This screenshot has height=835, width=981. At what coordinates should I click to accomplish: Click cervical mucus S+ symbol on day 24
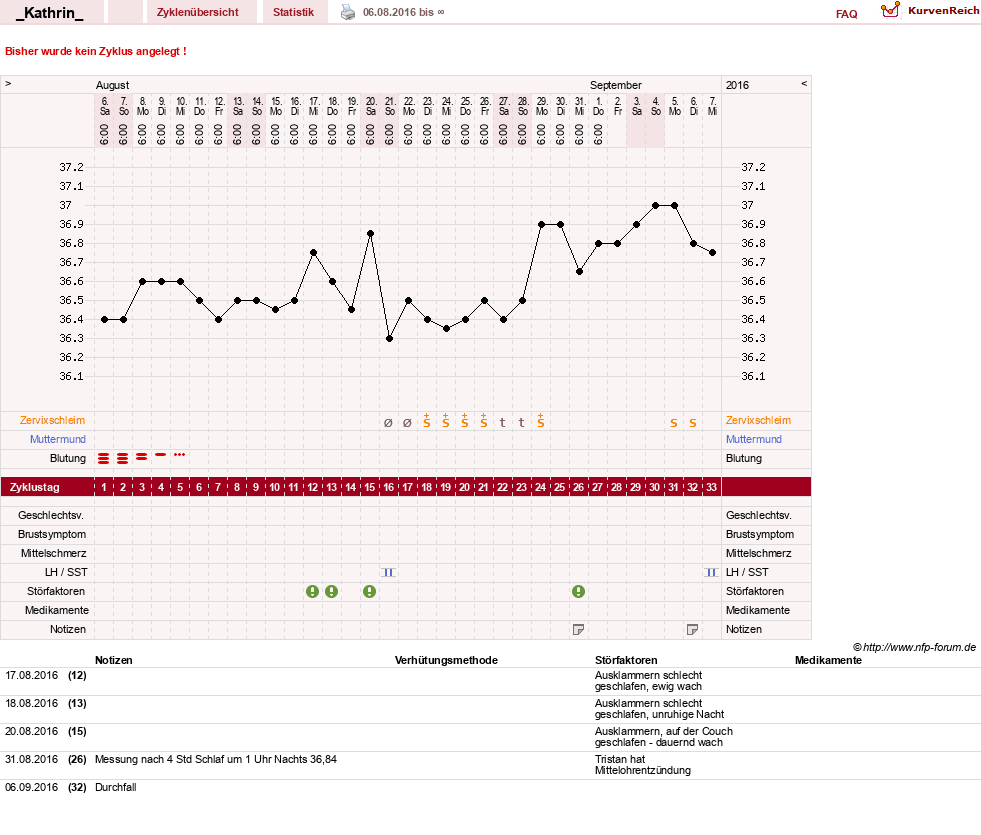541,421
